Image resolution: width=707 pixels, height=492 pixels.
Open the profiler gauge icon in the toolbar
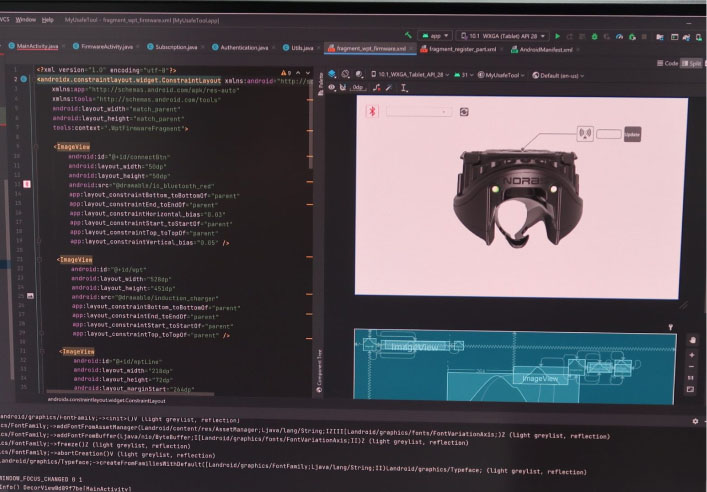619,37
